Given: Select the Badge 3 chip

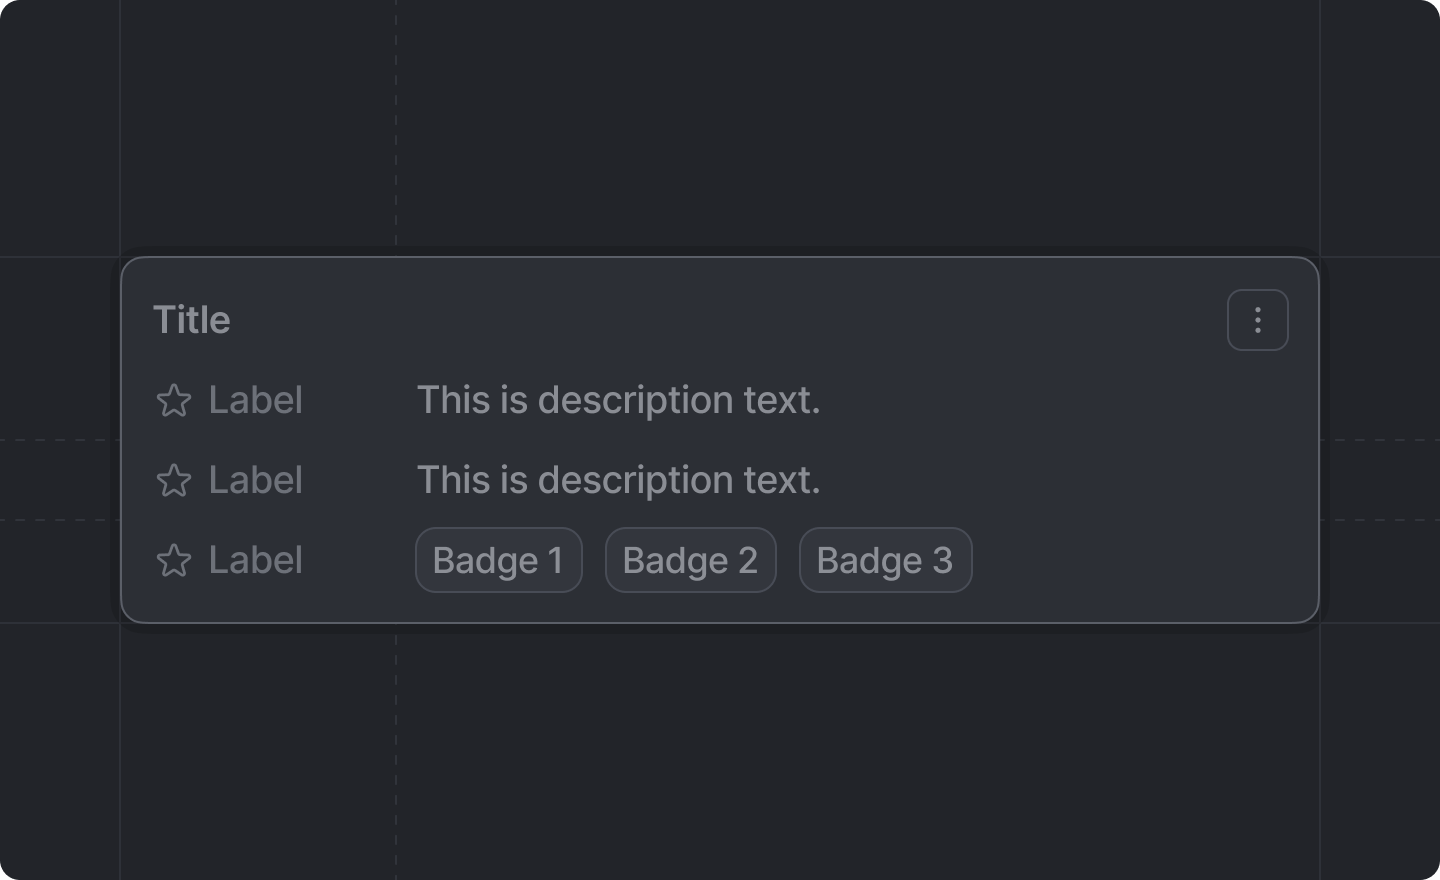Looking at the screenshot, I should click(x=885, y=560).
